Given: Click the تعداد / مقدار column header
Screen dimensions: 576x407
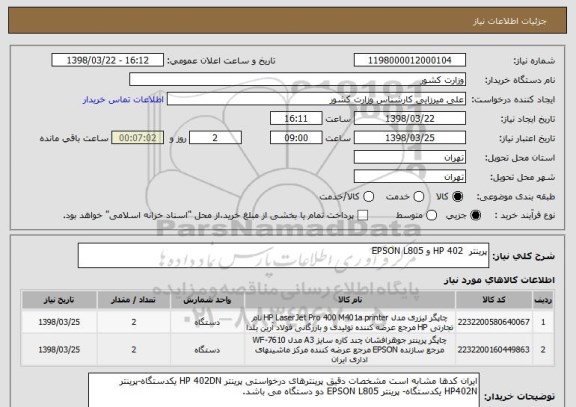Looking at the screenshot, I should tap(134, 300).
